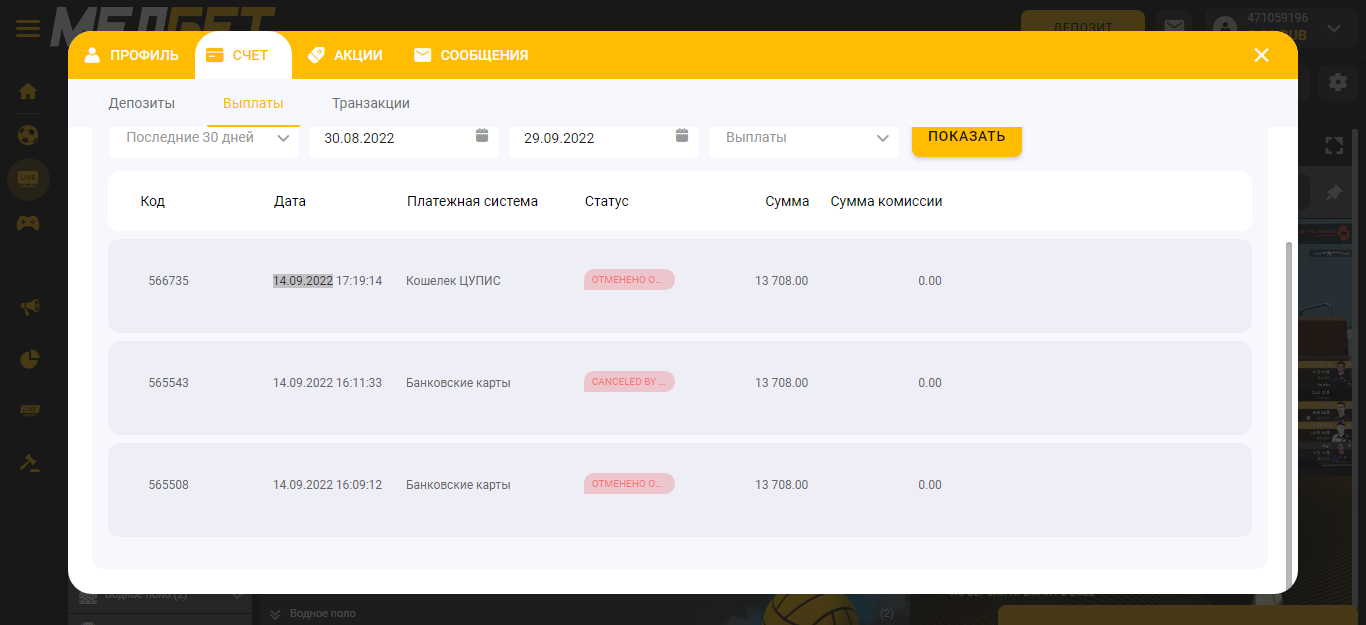Viewport: 1366px width, 625px height.
Task: Select the gamepad esports icon
Action: (28, 222)
